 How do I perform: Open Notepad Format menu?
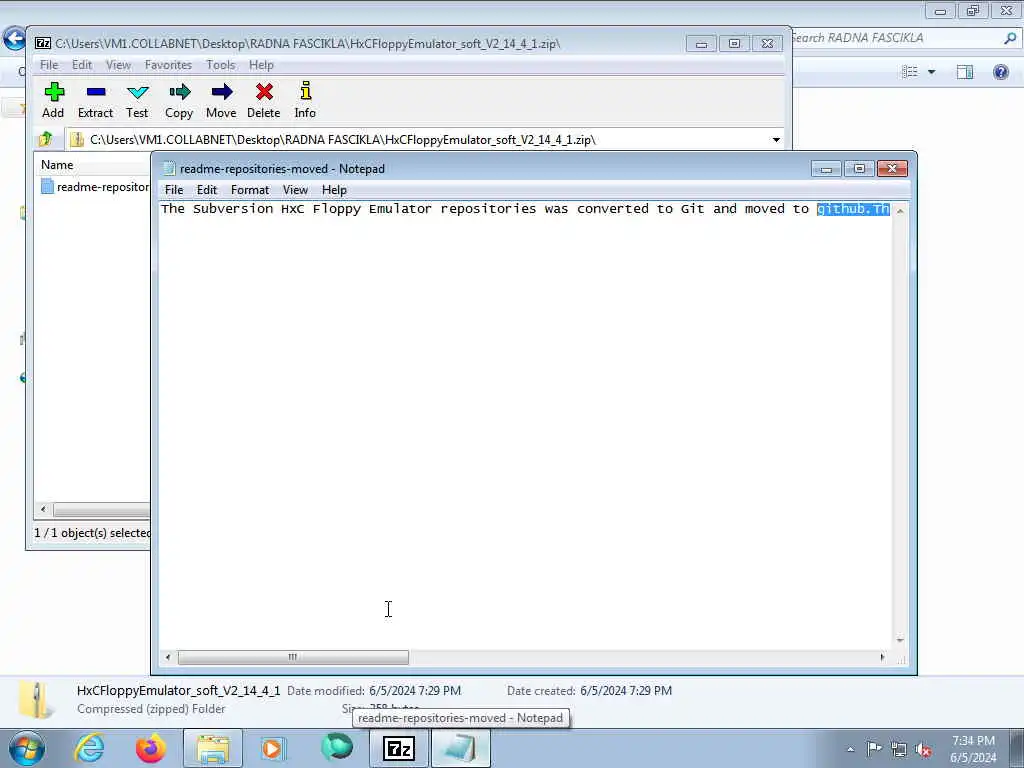[x=250, y=190]
